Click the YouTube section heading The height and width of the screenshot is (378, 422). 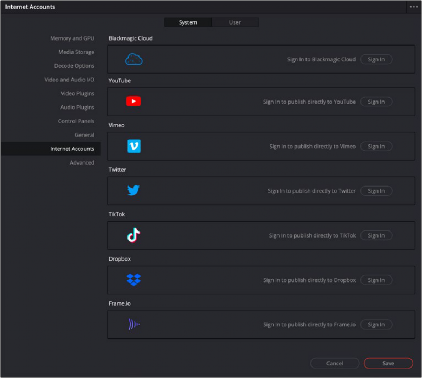point(120,81)
